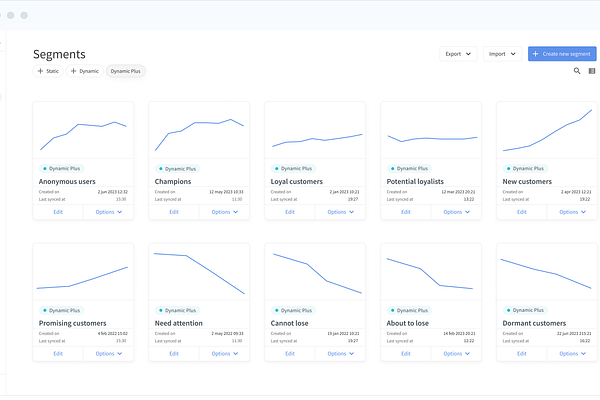This screenshot has width=600, height=400.
Task: Select the Dormant customers title
Action: [x=534, y=323]
